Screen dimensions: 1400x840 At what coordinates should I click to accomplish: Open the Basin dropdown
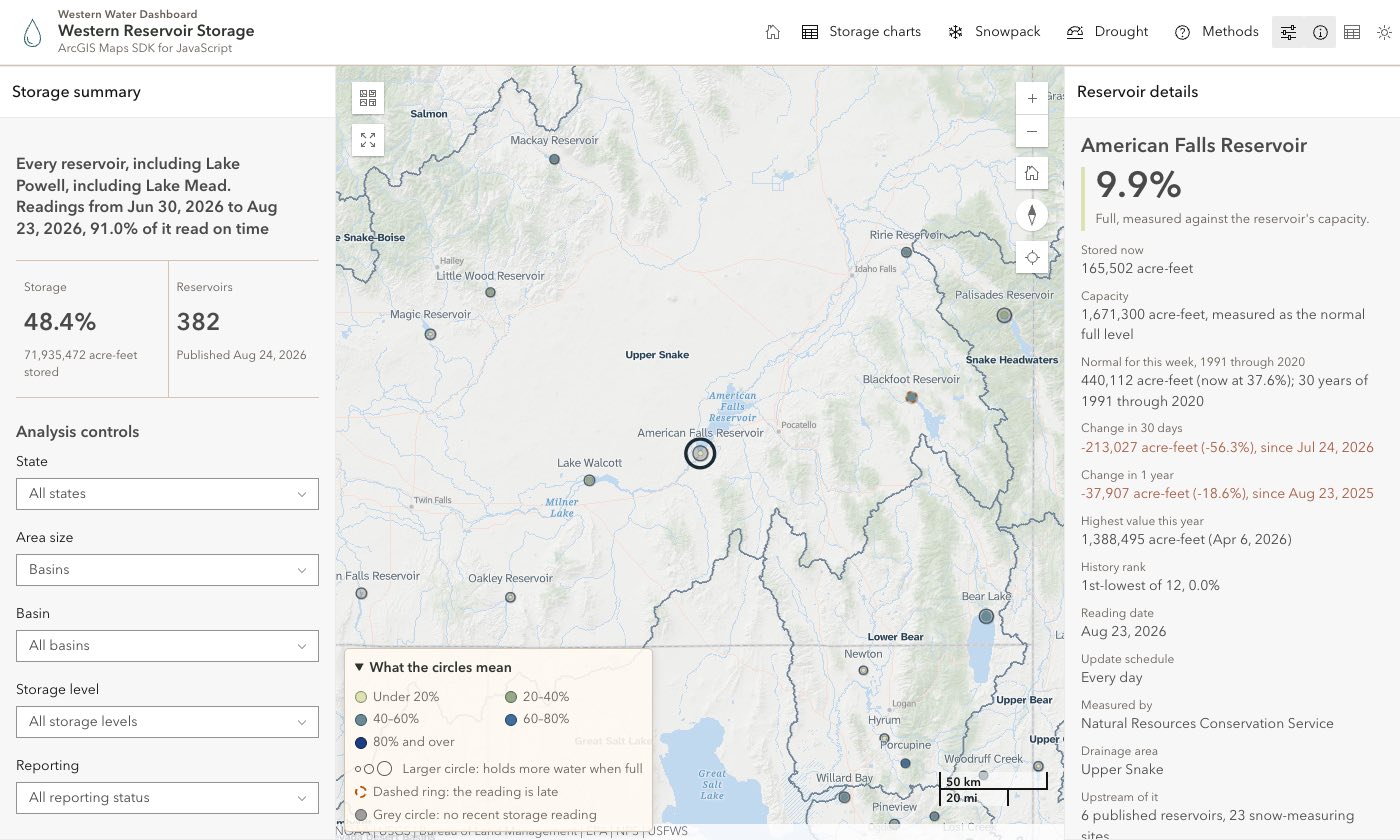(x=167, y=645)
